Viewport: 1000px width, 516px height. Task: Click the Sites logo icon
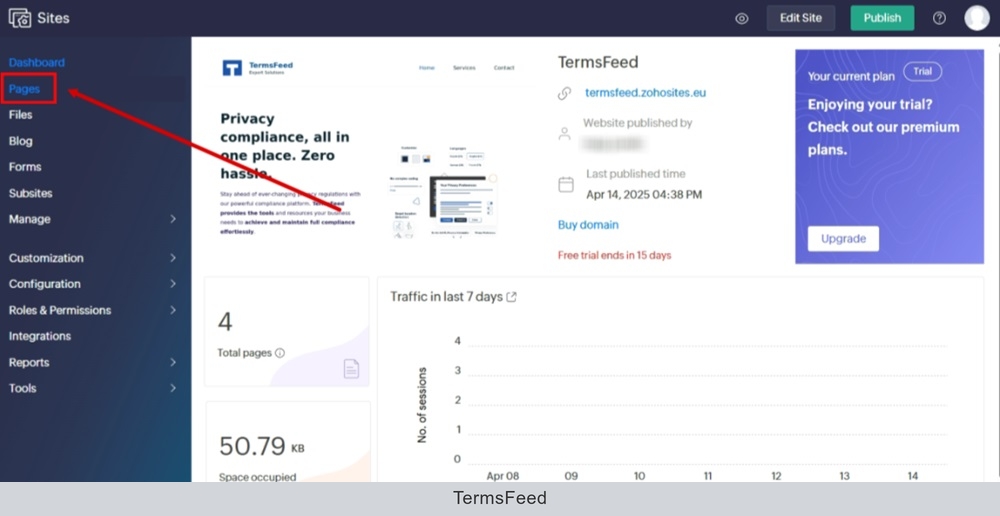pyautogui.click(x=19, y=18)
